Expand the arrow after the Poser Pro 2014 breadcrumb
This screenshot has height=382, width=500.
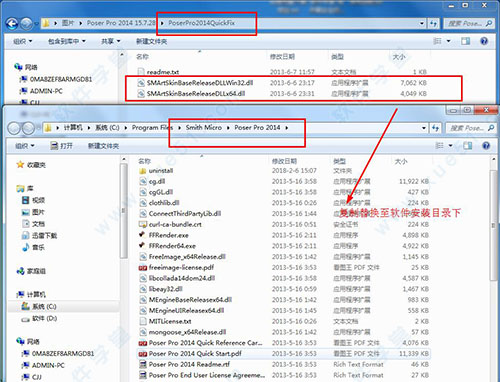coord(287,128)
